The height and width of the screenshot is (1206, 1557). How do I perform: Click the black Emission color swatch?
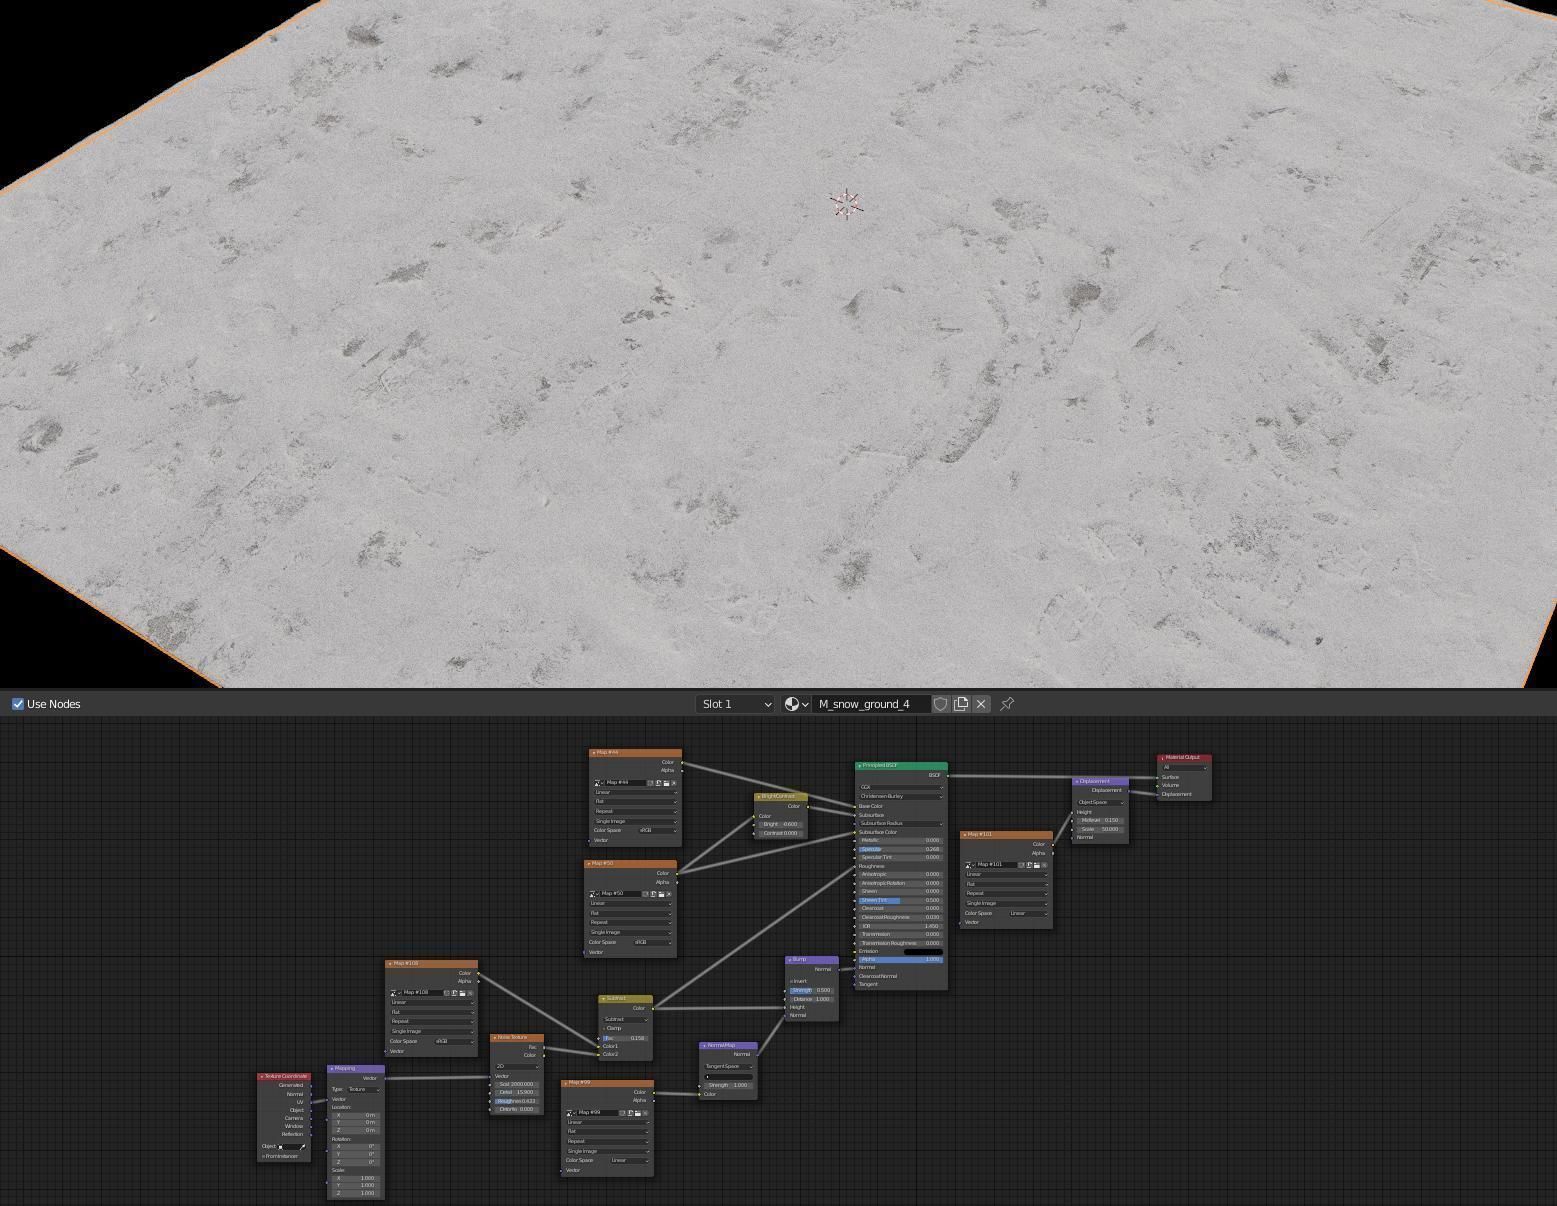923,952
